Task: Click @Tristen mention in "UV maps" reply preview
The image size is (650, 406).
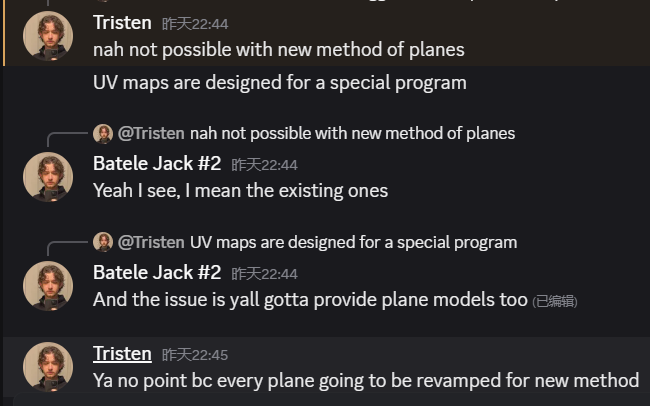Action: (151, 242)
